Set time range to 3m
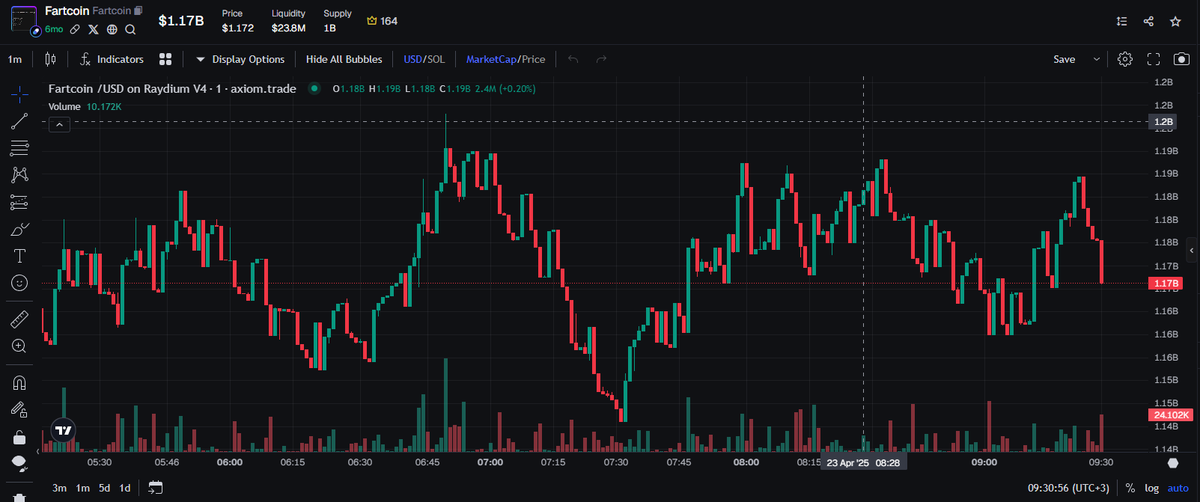1200x502 pixels. [x=59, y=488]
